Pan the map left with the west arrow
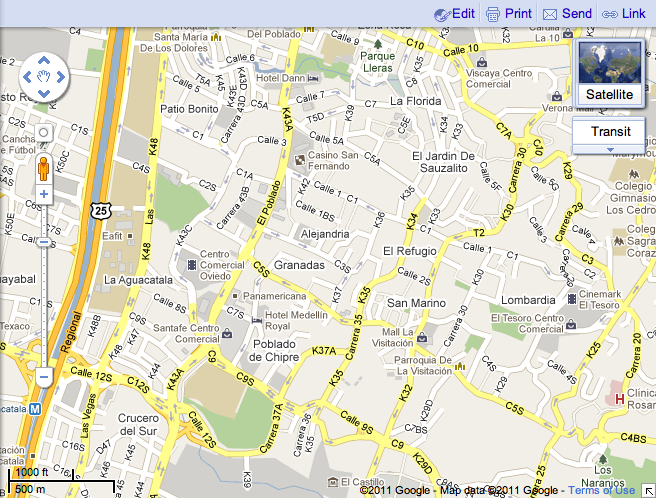This screenshot has width=656, height=499. point(27,77)
